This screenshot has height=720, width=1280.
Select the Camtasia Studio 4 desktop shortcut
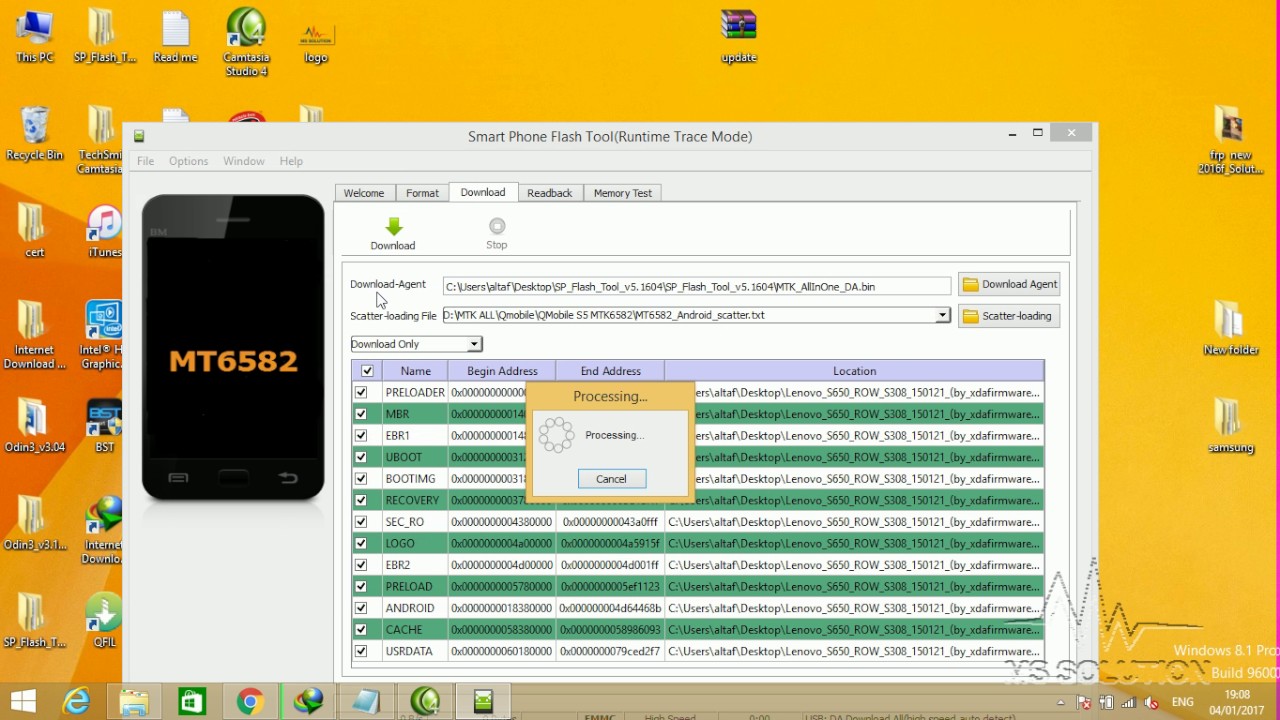pos(246,42)
